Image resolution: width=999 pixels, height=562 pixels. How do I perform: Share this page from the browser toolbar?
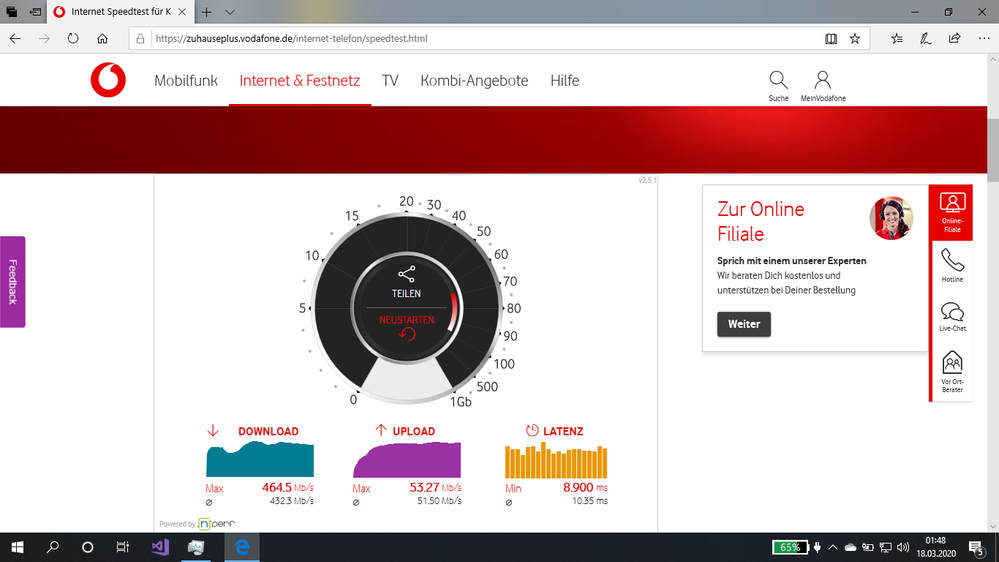click(954, 39)
